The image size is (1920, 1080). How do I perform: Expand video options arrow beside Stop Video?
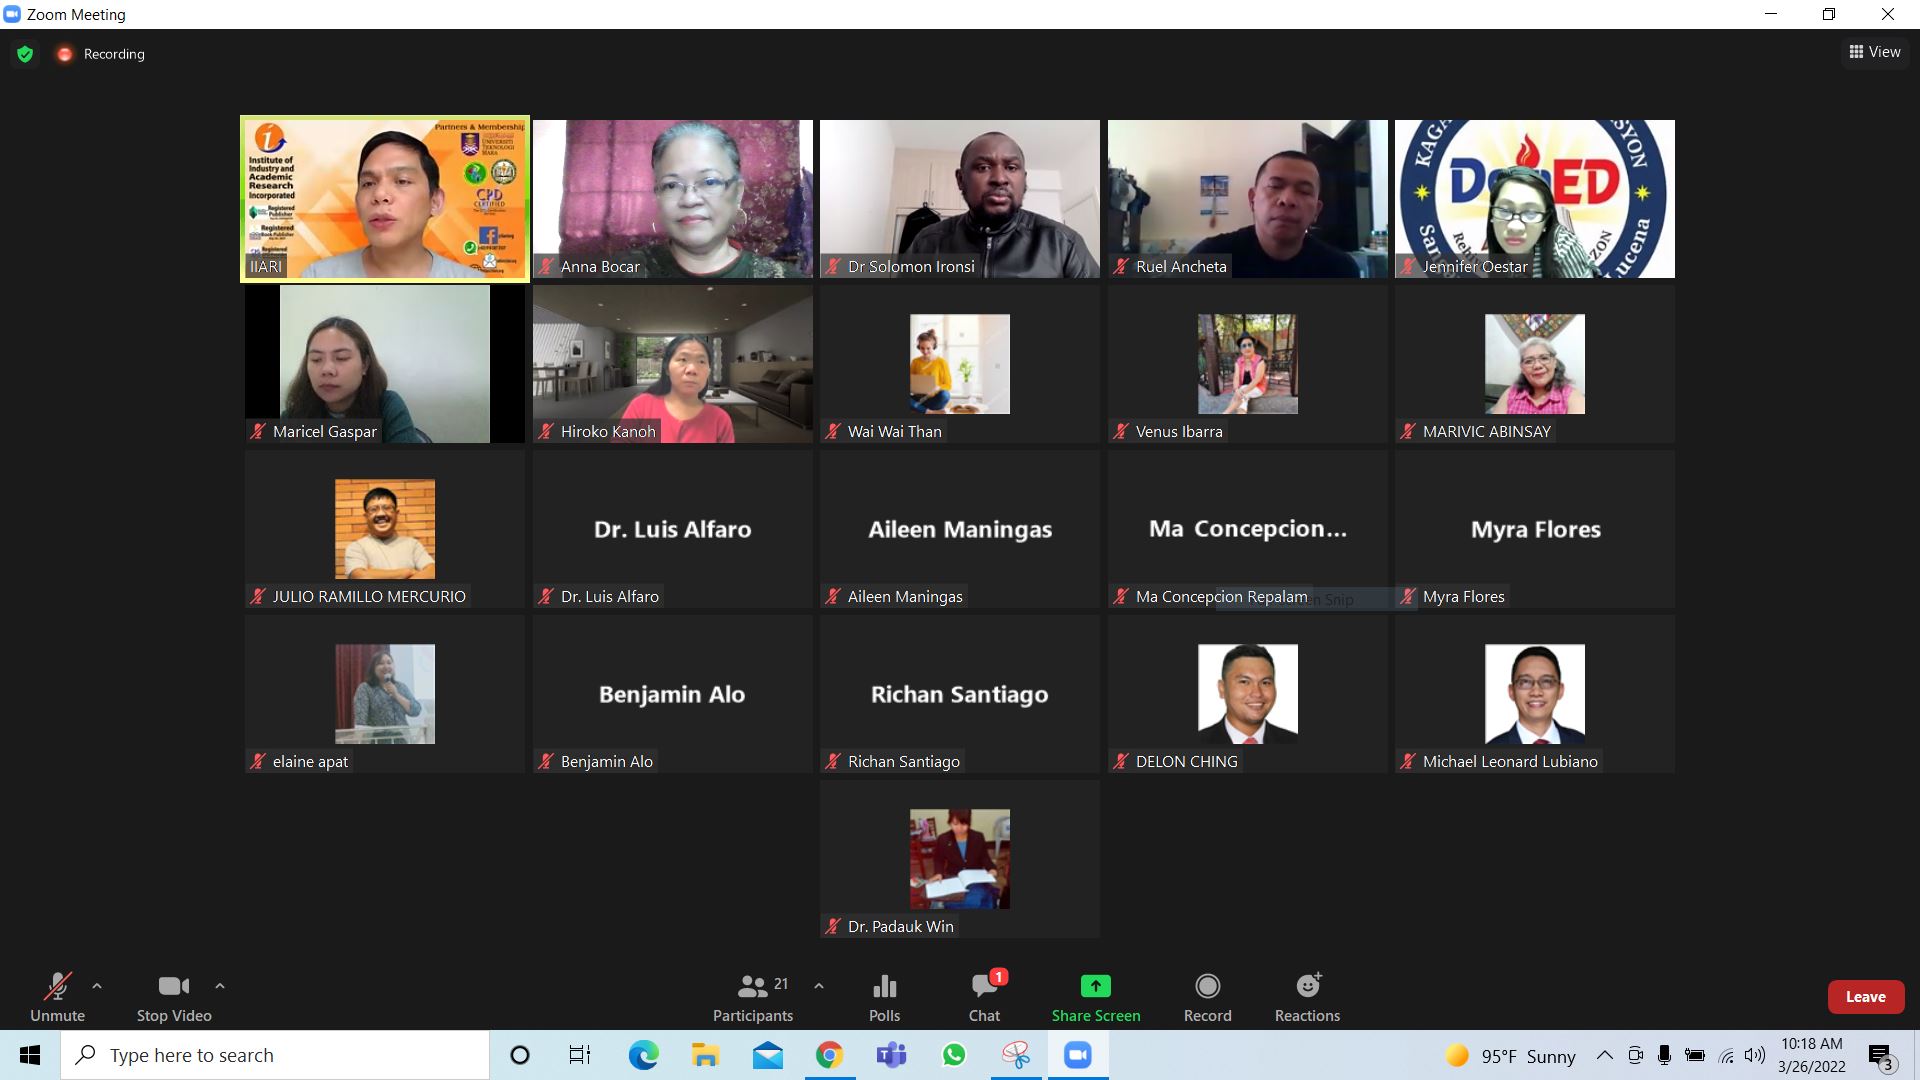[x=220, y=986]
